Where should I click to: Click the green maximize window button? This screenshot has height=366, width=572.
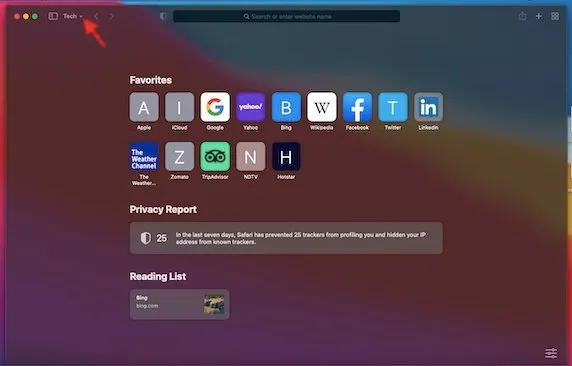tap(35, 16)
